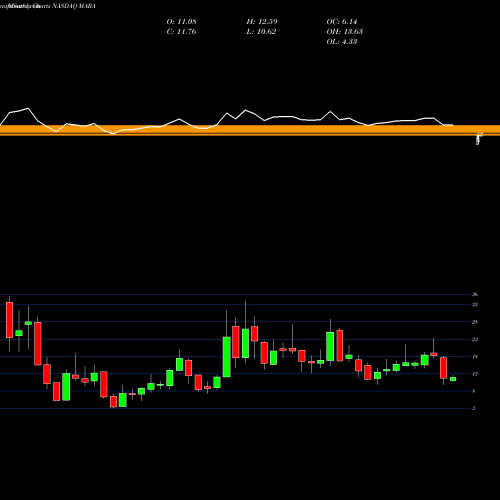Click the price axis label 33
The height and width of the screenshot is (500, 500).
475,305
